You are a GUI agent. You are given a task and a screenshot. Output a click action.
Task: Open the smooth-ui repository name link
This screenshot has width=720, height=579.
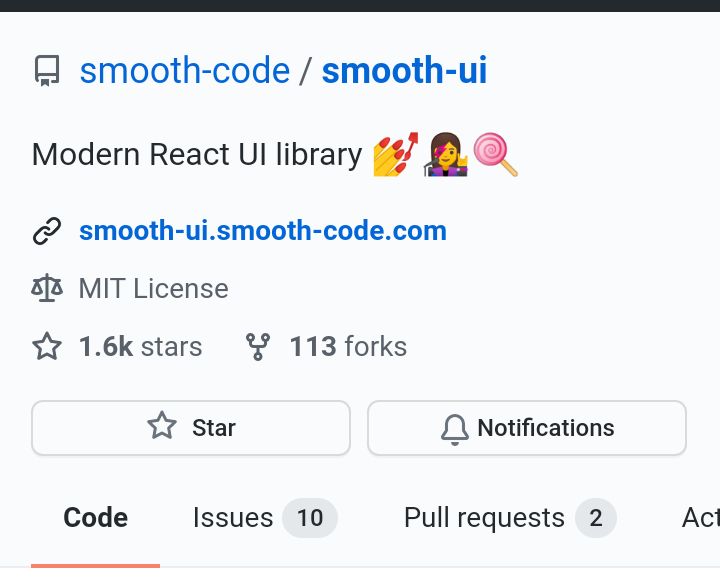point(404,70)
